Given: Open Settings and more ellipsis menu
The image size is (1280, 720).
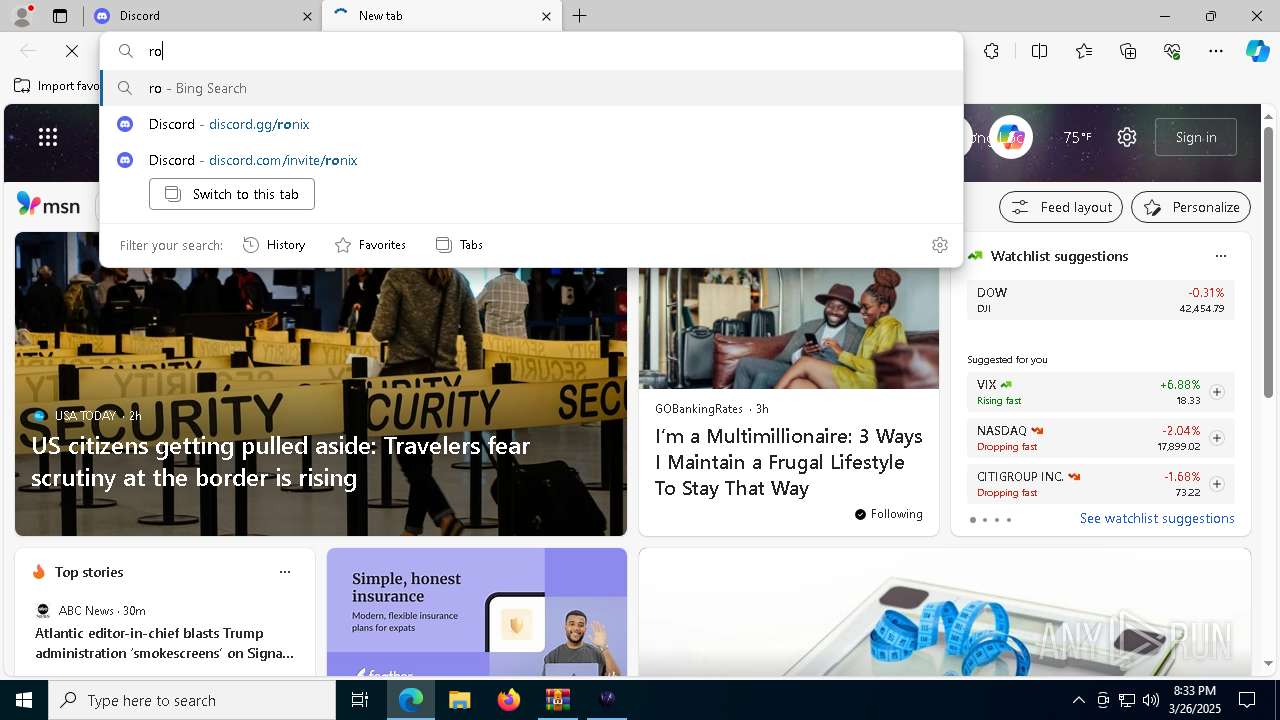Looking at the screenshot, I should point(1216,51).
